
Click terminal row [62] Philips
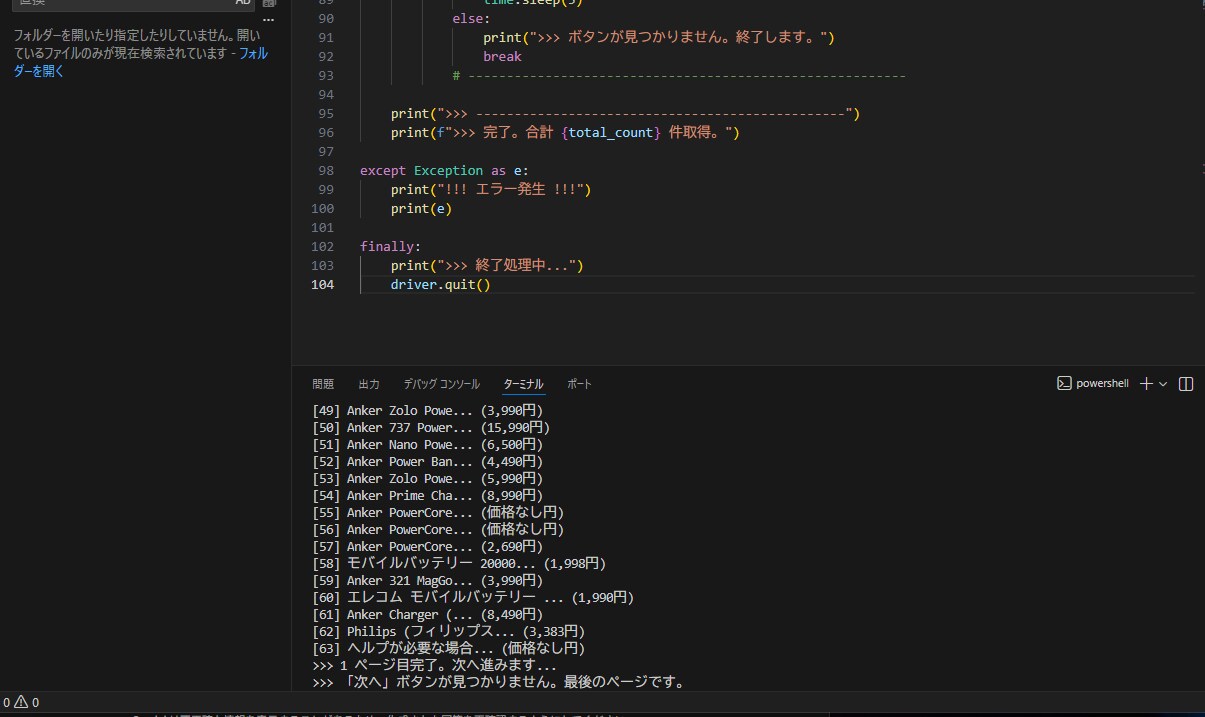(x=448, y=632)
